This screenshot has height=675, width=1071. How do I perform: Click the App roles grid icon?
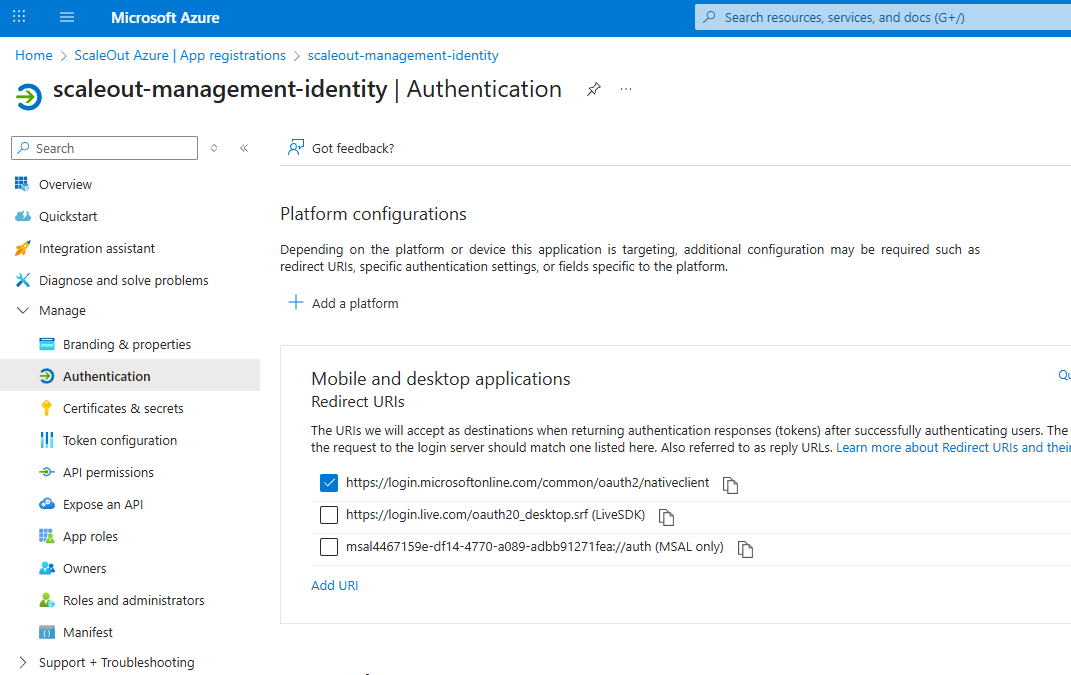pos(46,536)
